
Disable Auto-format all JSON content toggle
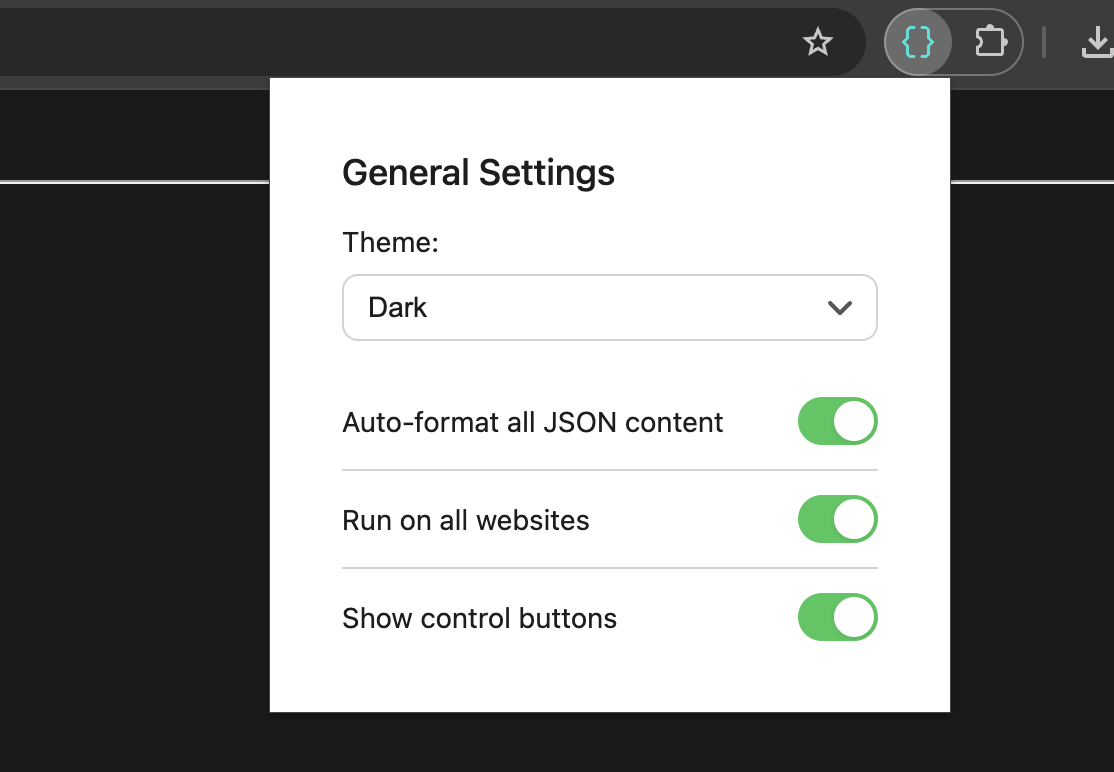[x=837, y=422]
